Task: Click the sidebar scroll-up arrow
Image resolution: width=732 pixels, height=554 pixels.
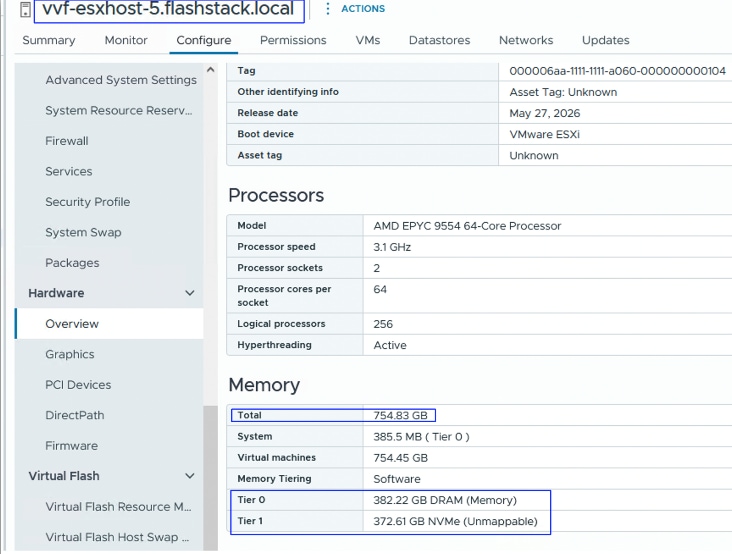Action: coord(211,70)
